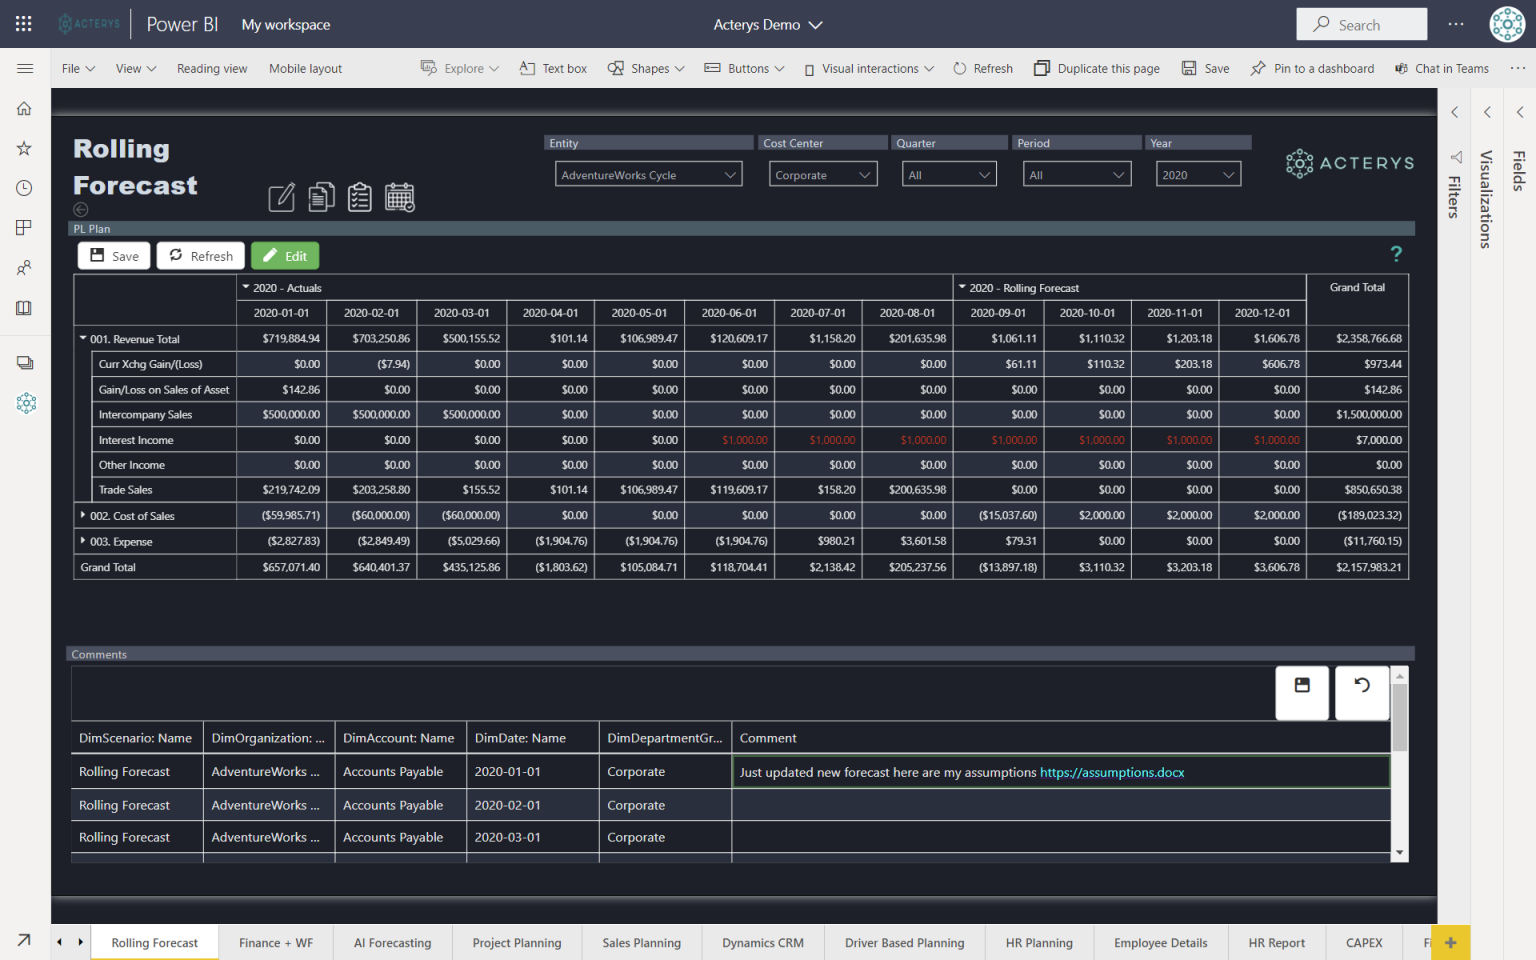This screenshot has height=960, width=1536.
Task: Click the pencil edit icon beside Rolling Forecast
Action: click(x=282, y=197)
